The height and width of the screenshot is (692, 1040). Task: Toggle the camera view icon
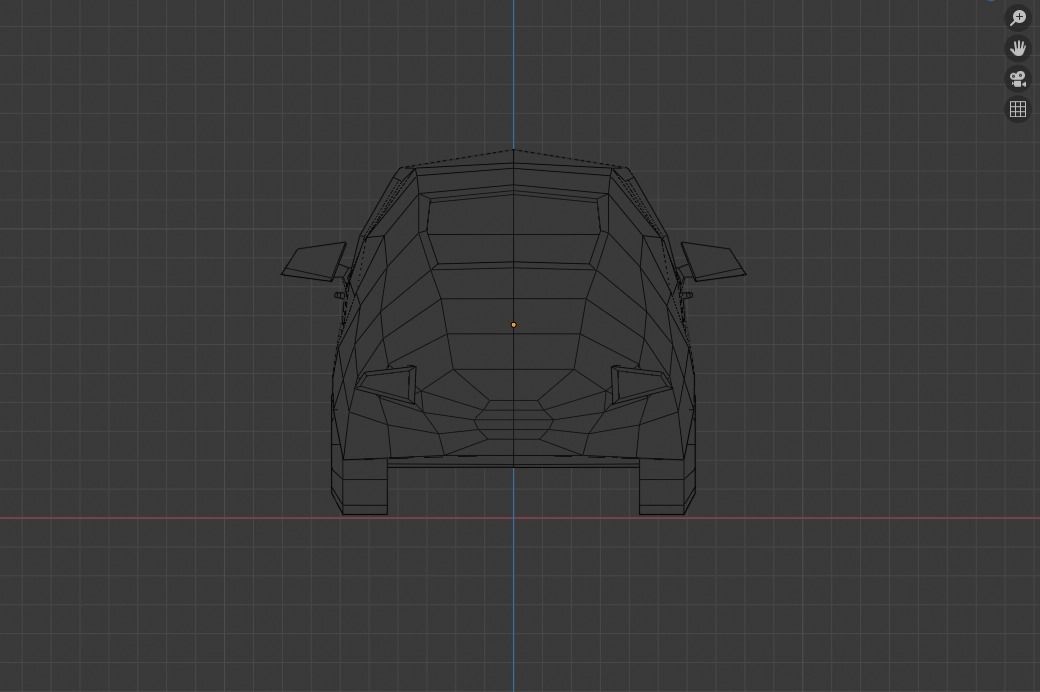coord(1017,78)
